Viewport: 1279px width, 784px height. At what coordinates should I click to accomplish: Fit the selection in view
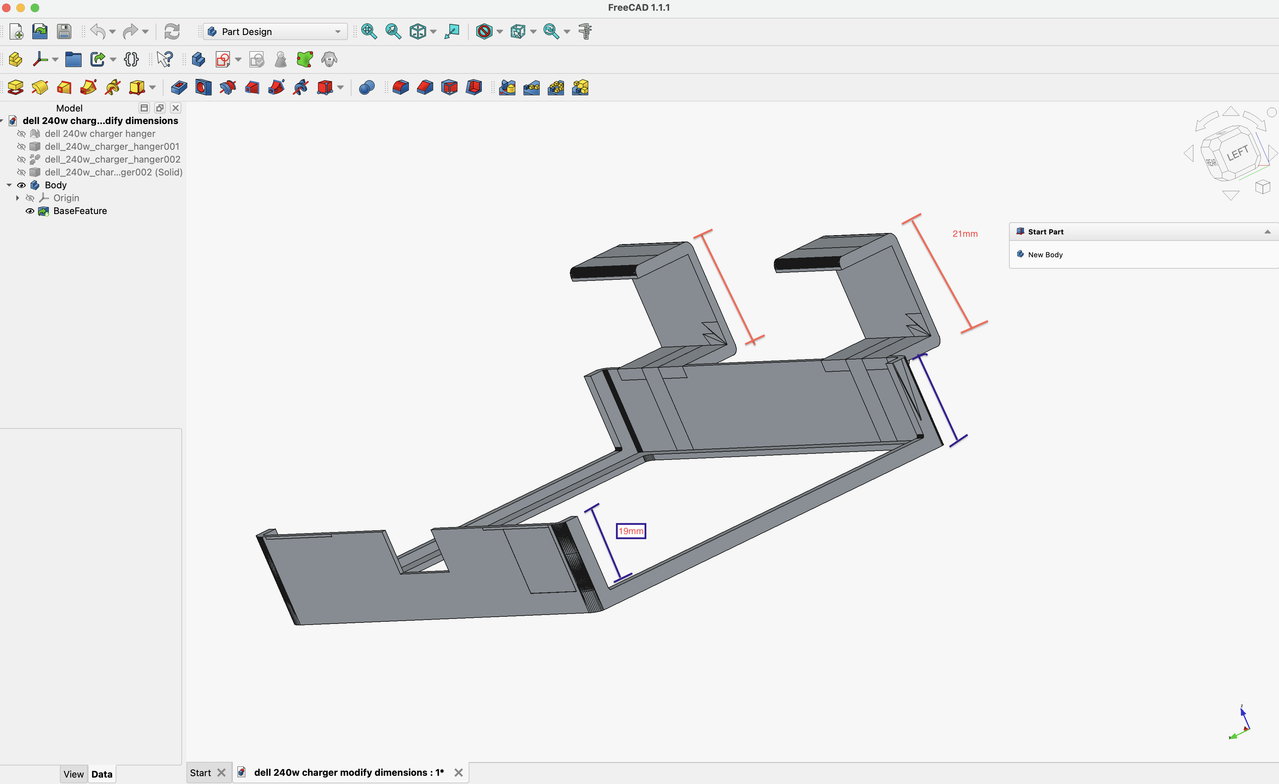[393, 32]
